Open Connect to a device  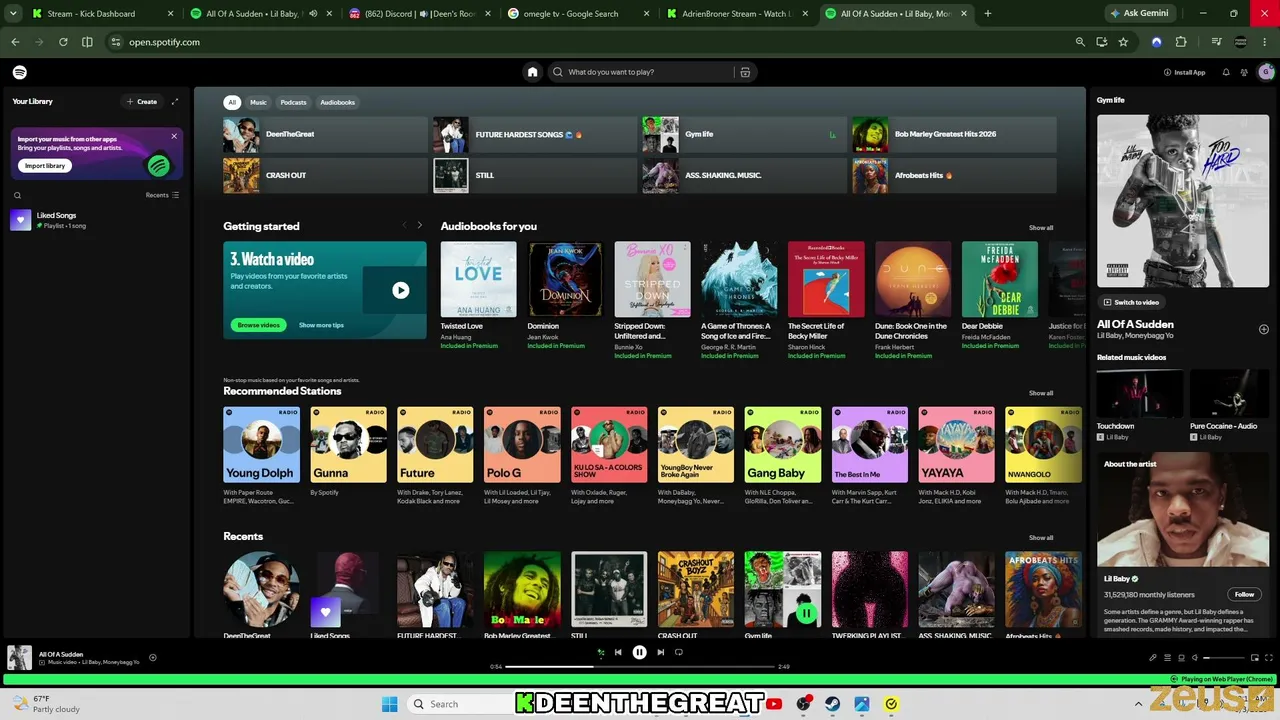click(1181, 658)
